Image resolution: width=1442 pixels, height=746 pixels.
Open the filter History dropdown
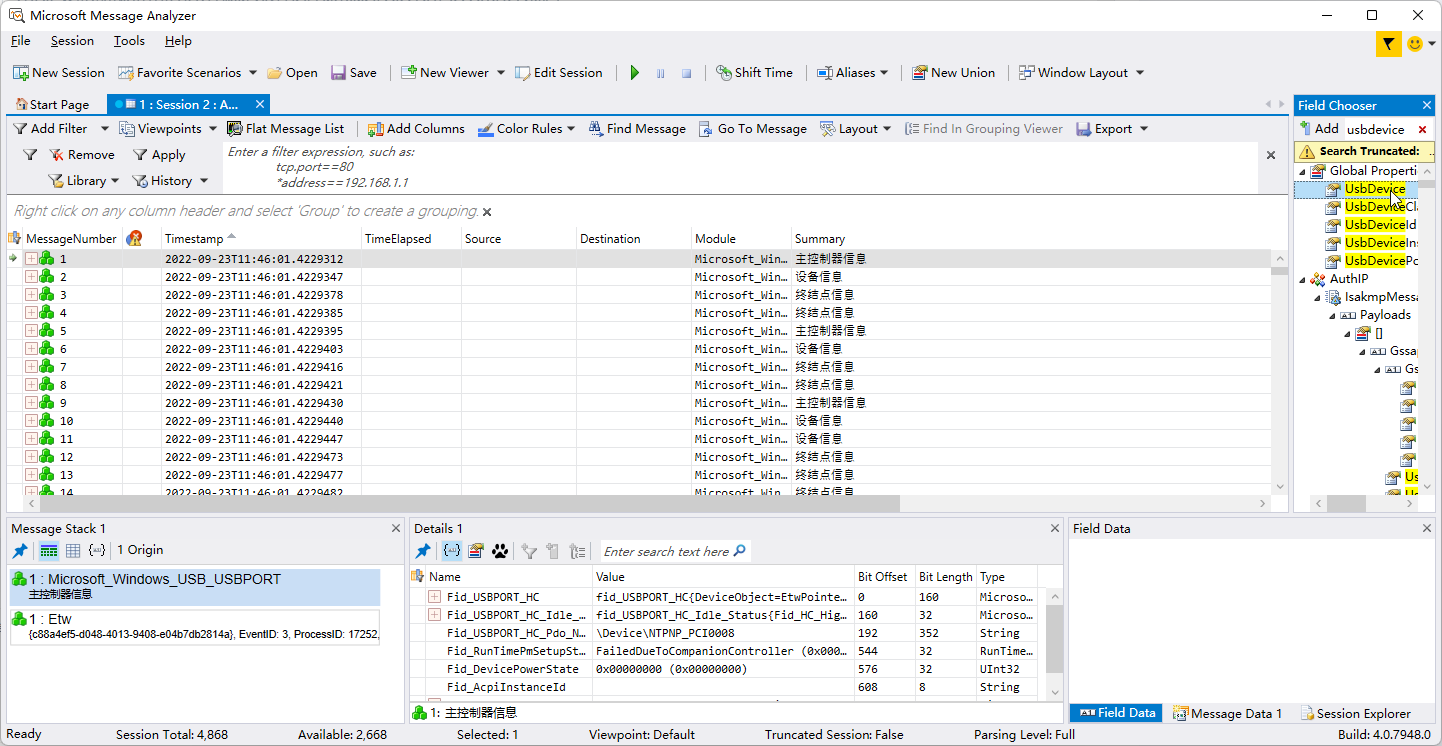pyautogui.click(x=170, y=181)
